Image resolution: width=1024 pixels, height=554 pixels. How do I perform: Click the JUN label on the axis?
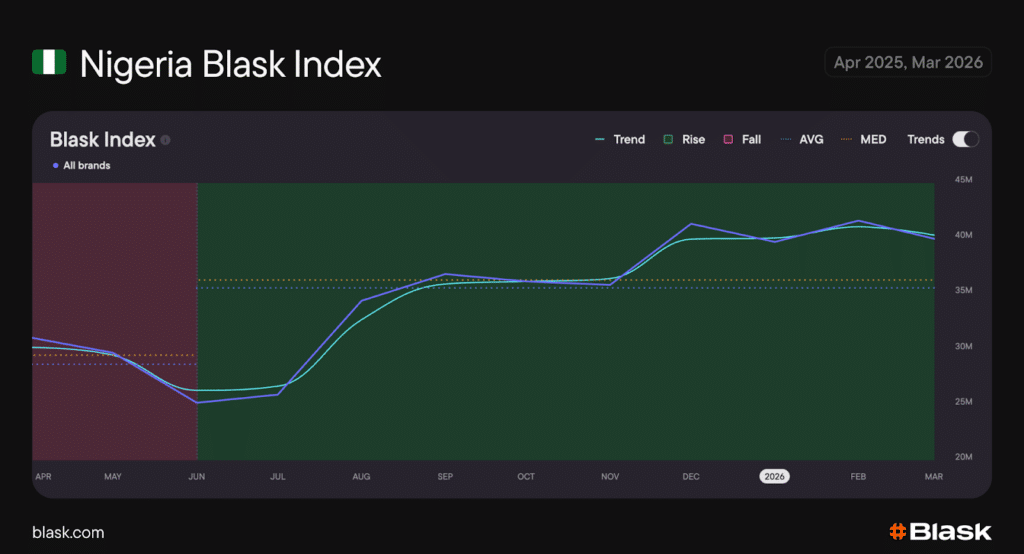197,476
